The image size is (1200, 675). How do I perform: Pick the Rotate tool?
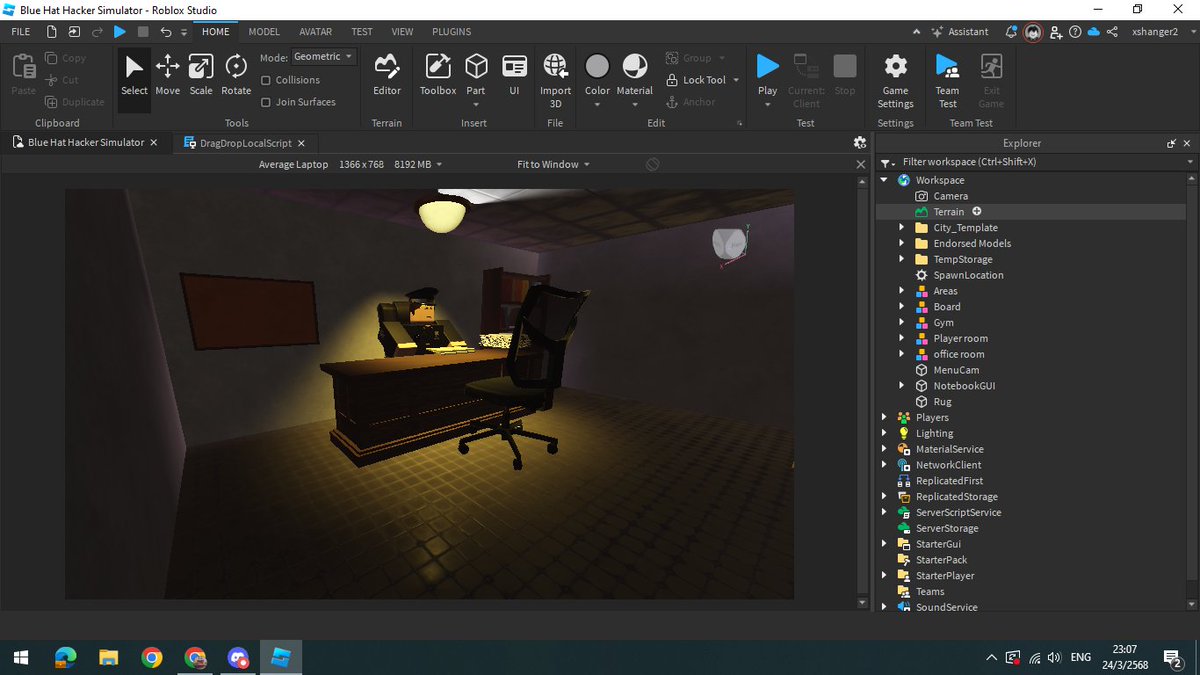236,75
